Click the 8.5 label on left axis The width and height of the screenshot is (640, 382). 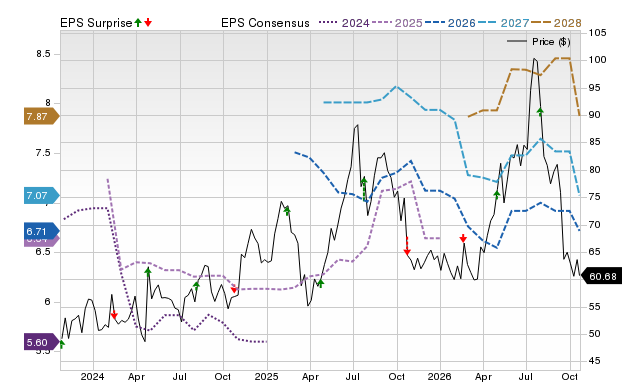[43, 54]
